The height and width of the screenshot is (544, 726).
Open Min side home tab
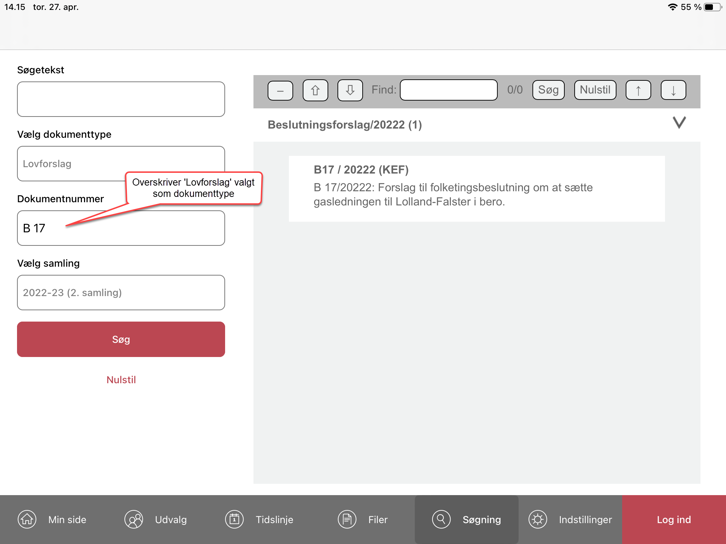pos(52,520)
